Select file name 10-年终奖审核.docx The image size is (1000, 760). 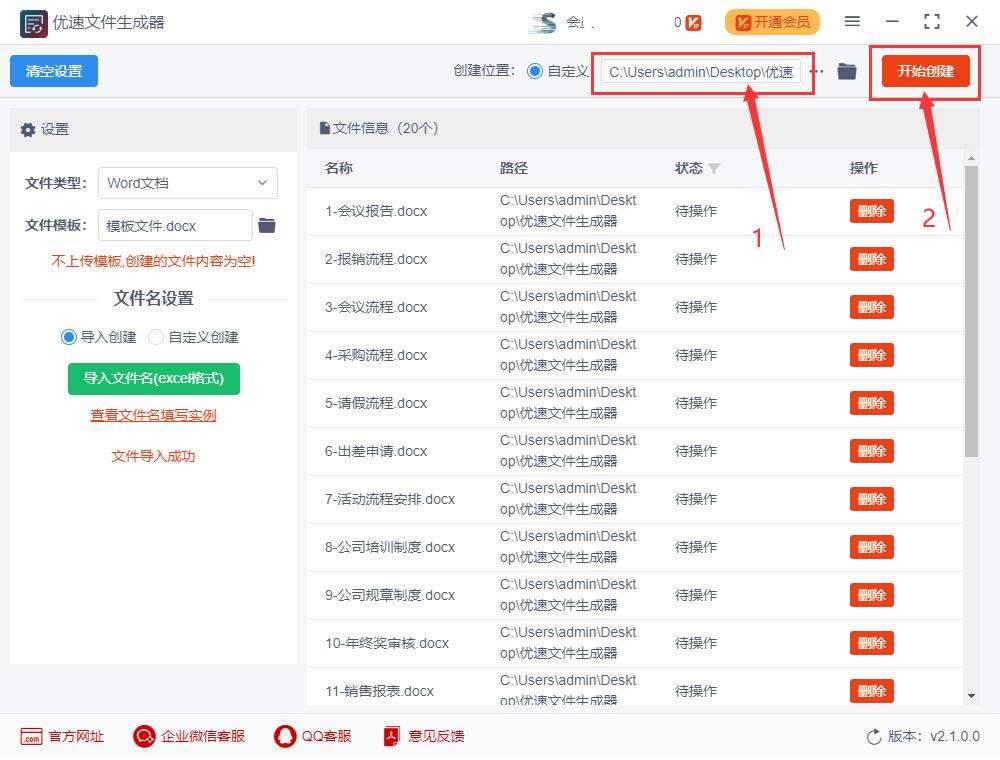pos(386,643)
